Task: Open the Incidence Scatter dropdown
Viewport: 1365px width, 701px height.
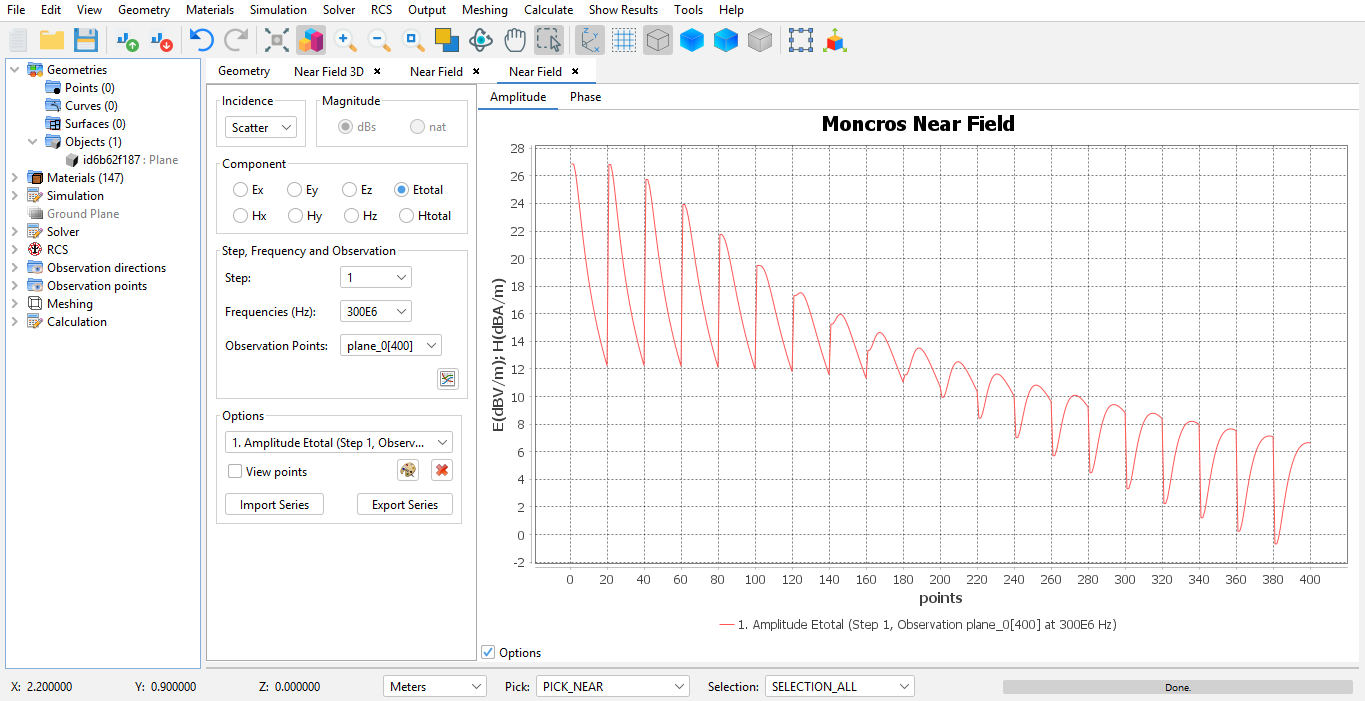Action: click(x=260, y=128)
